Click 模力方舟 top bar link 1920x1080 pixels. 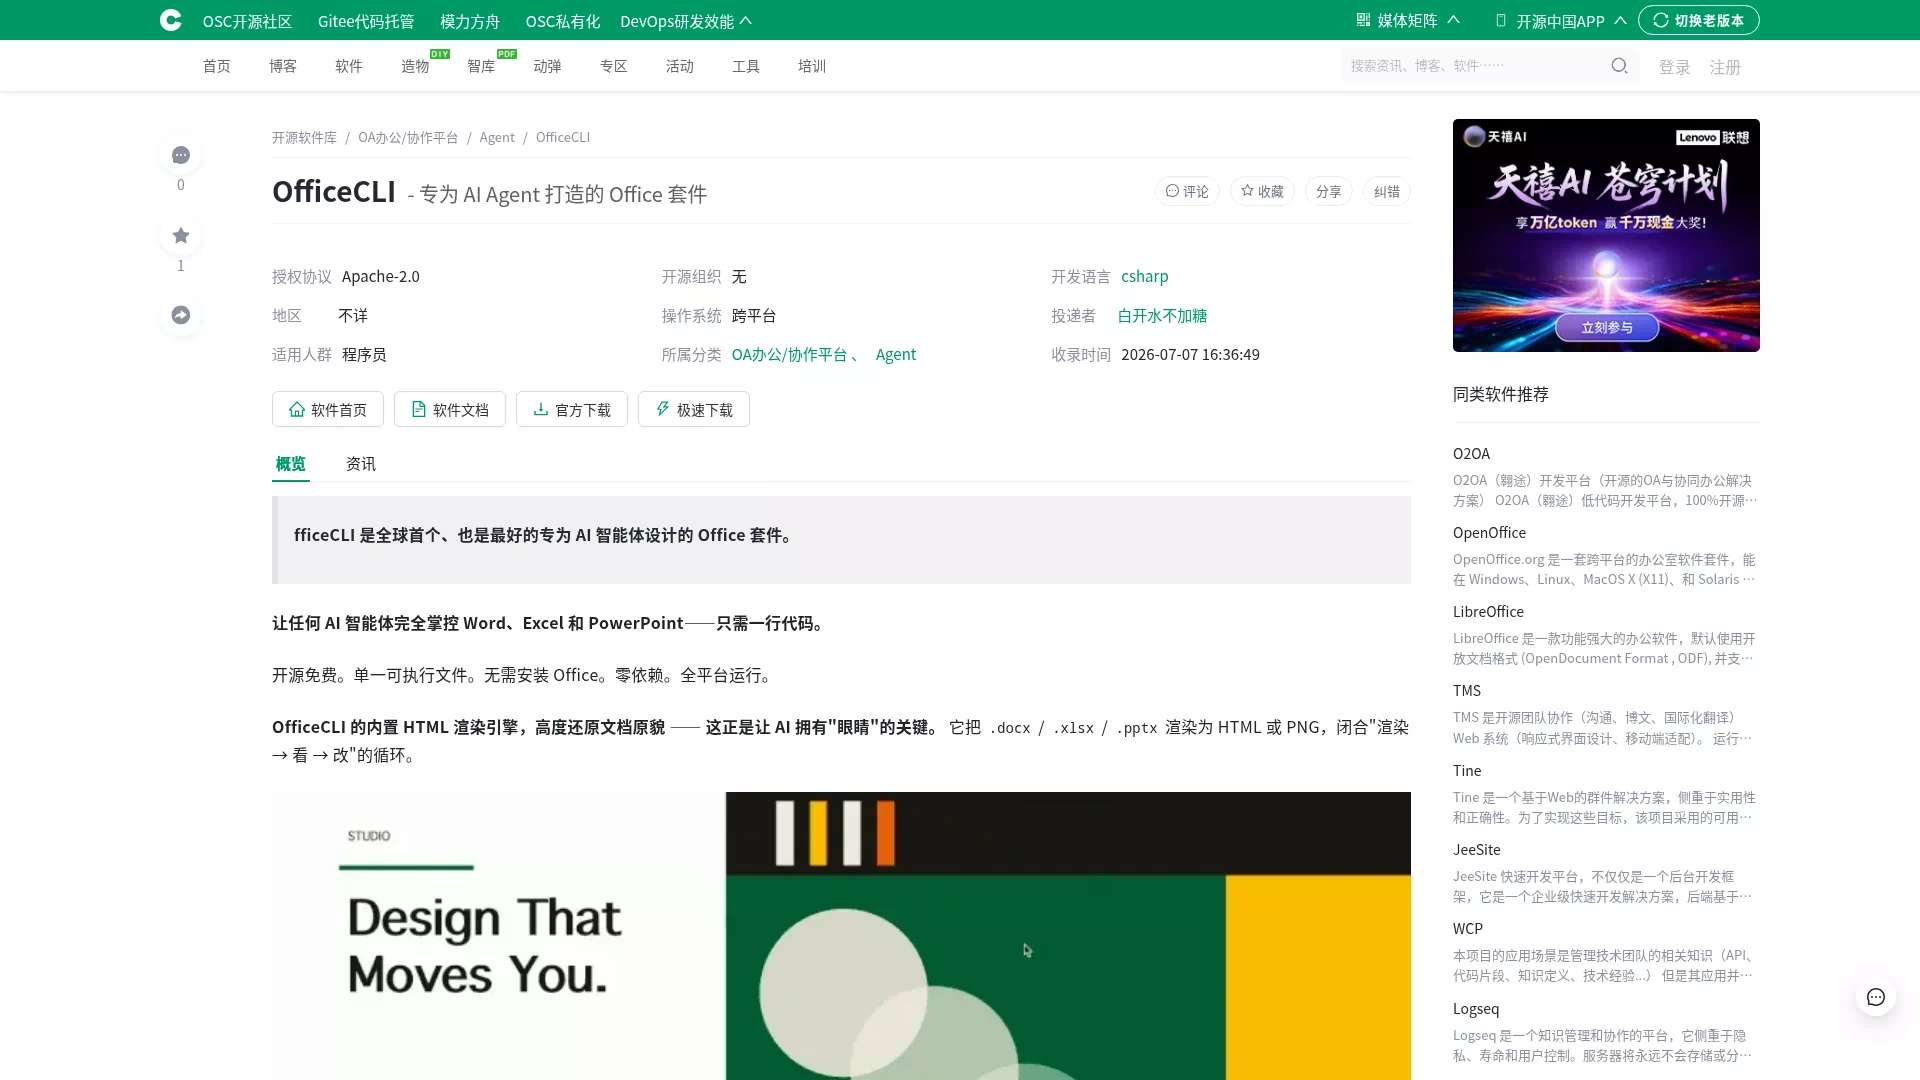(470, 21)
